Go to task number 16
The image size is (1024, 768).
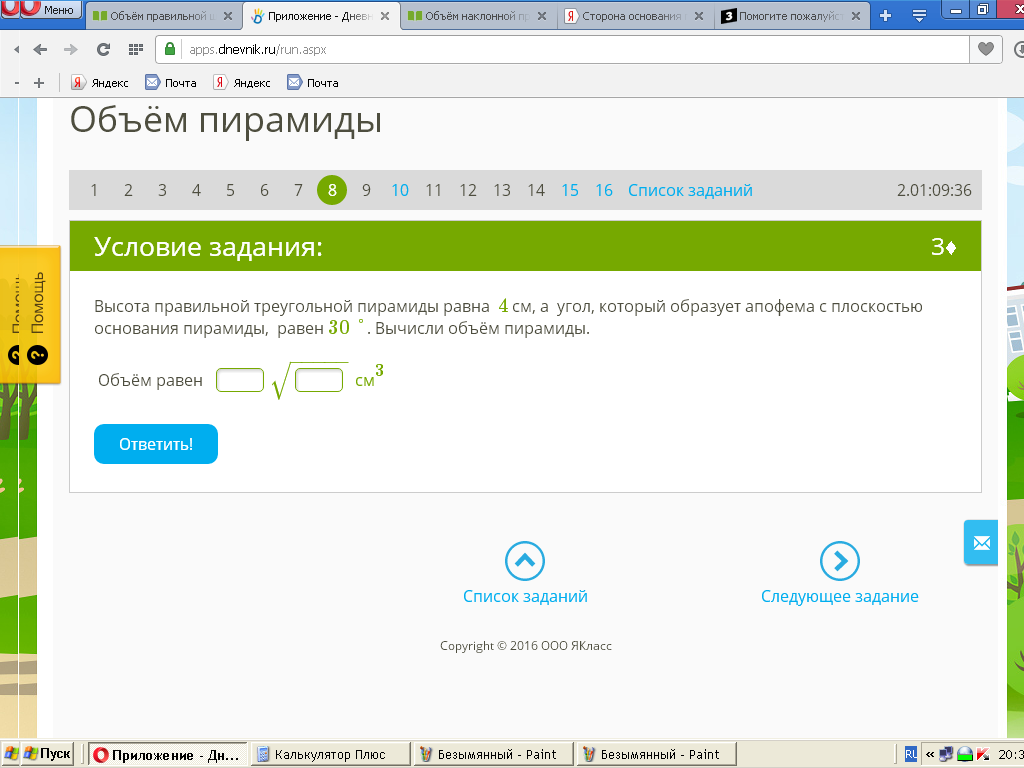pyautogui.click(x=603, y=190)
